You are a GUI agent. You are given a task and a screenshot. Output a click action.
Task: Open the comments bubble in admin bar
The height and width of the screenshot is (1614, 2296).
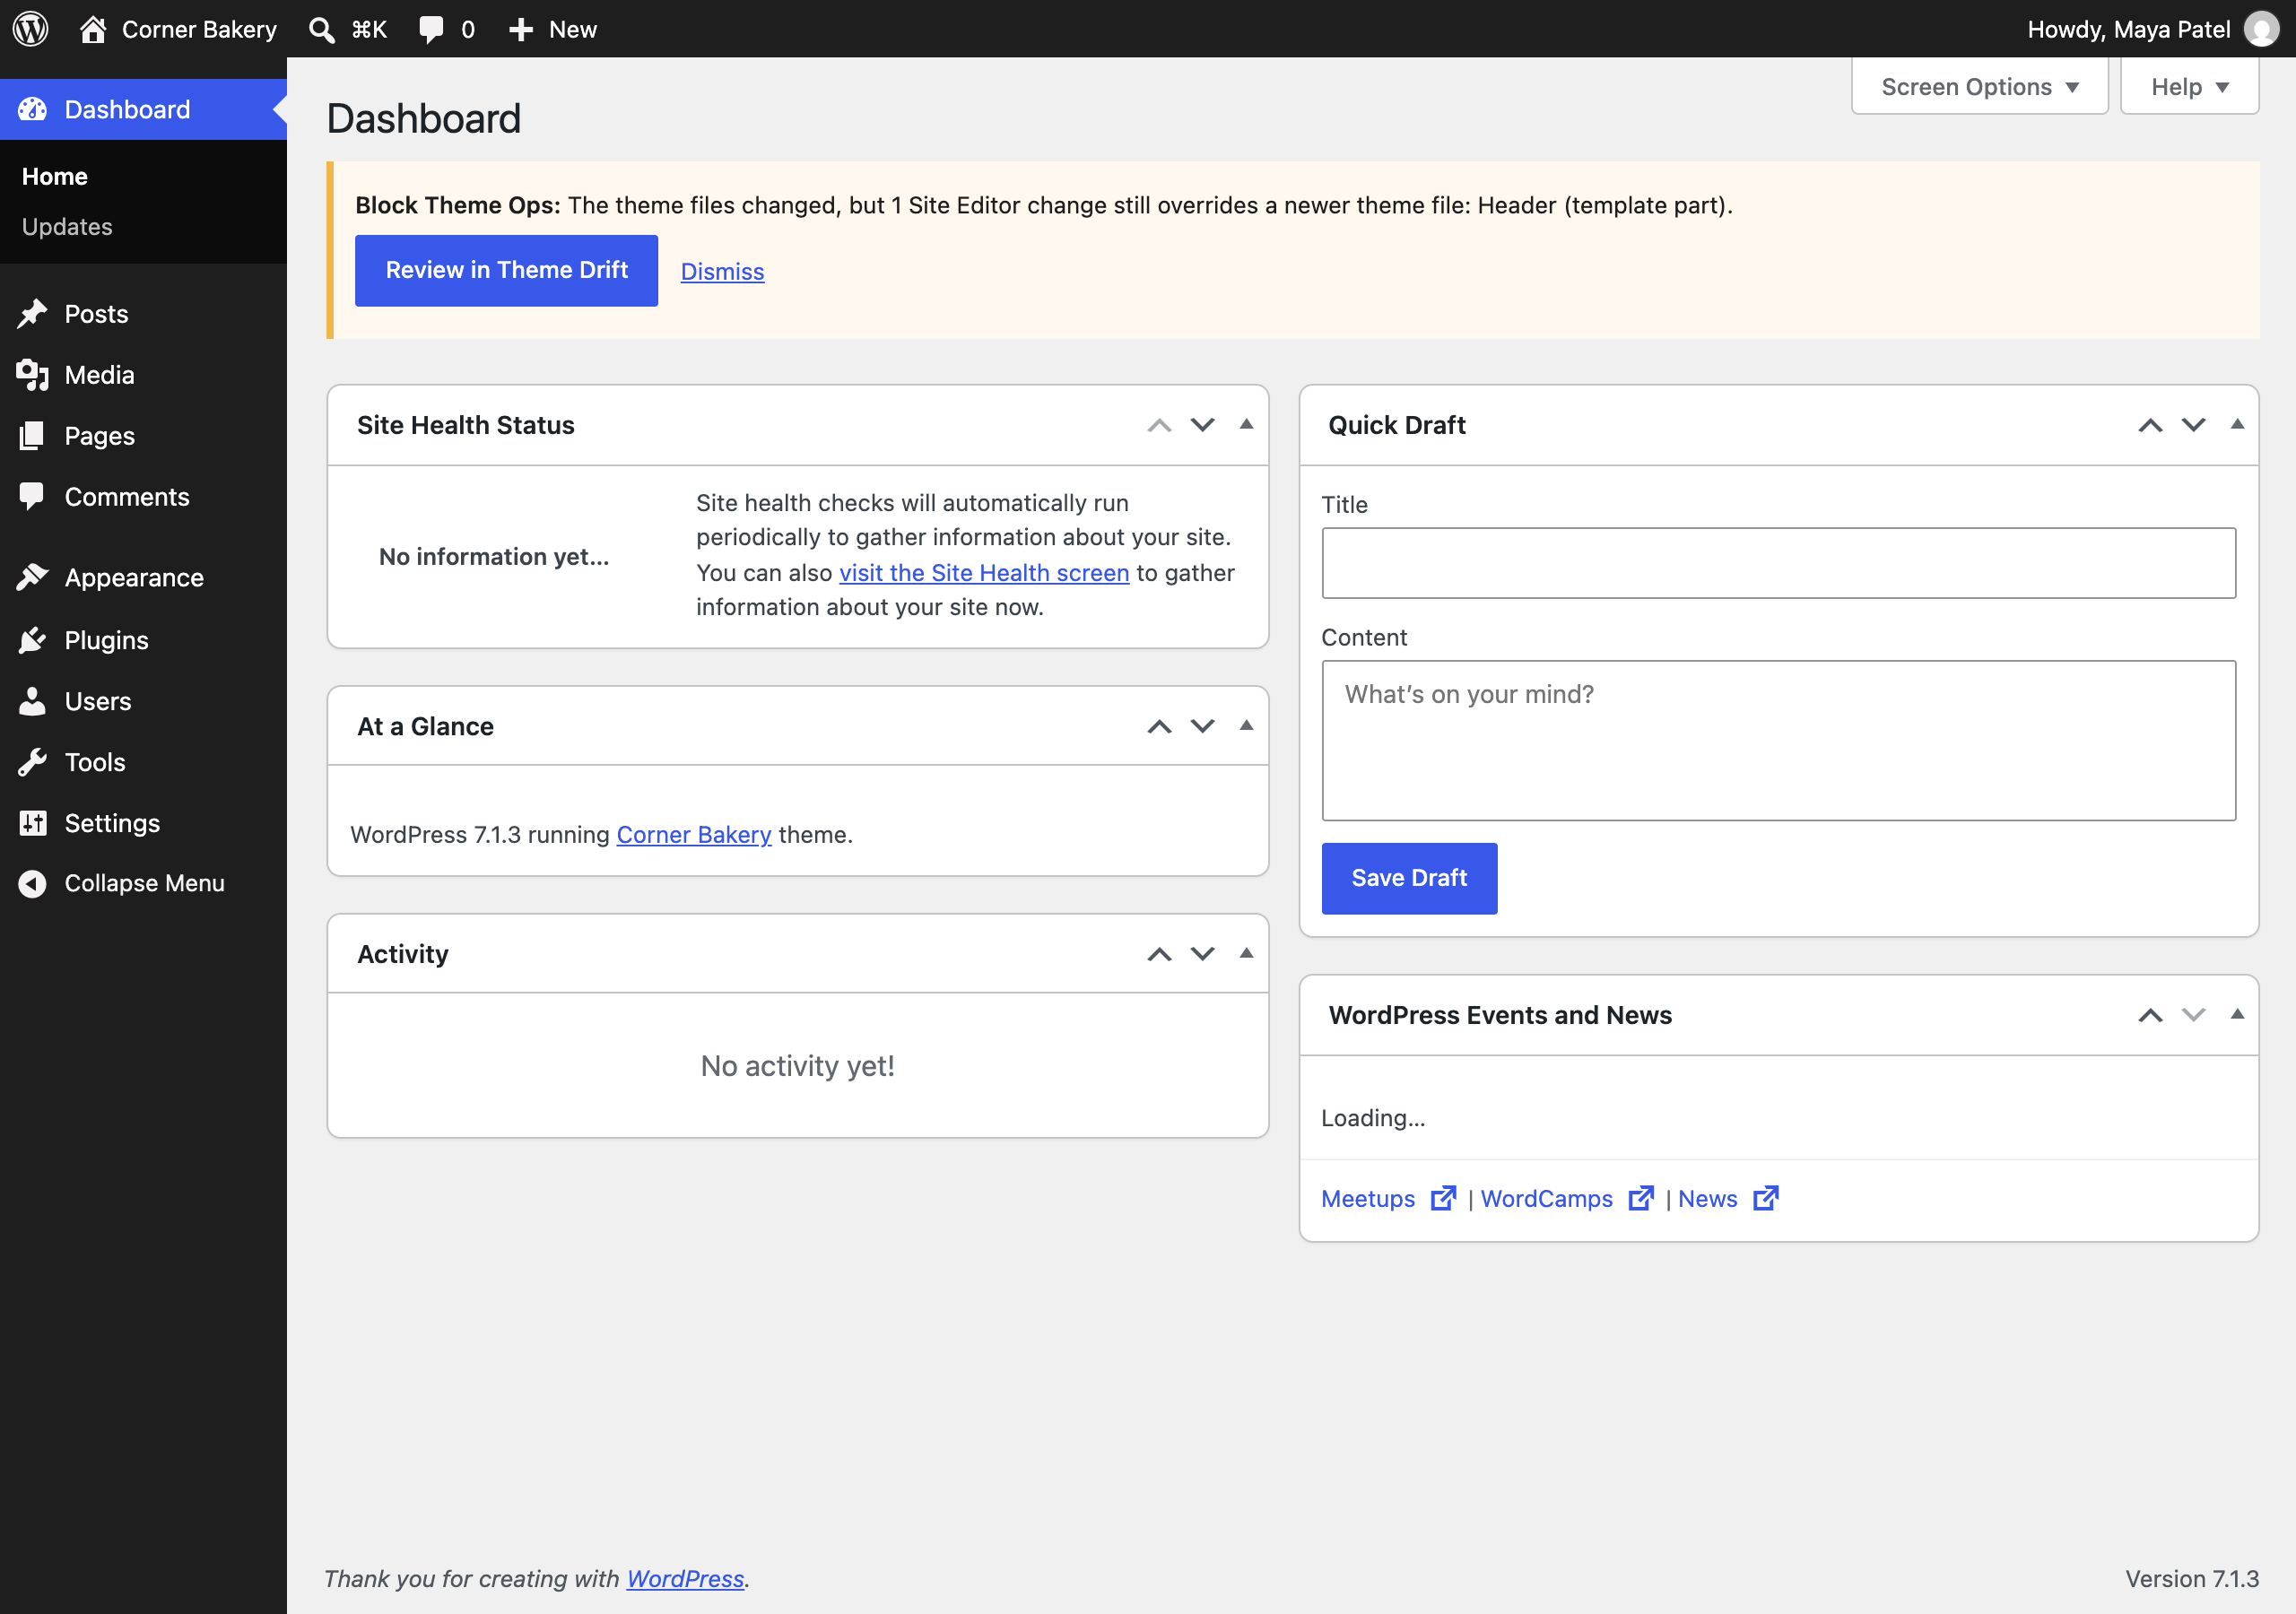tap(431, 29)
